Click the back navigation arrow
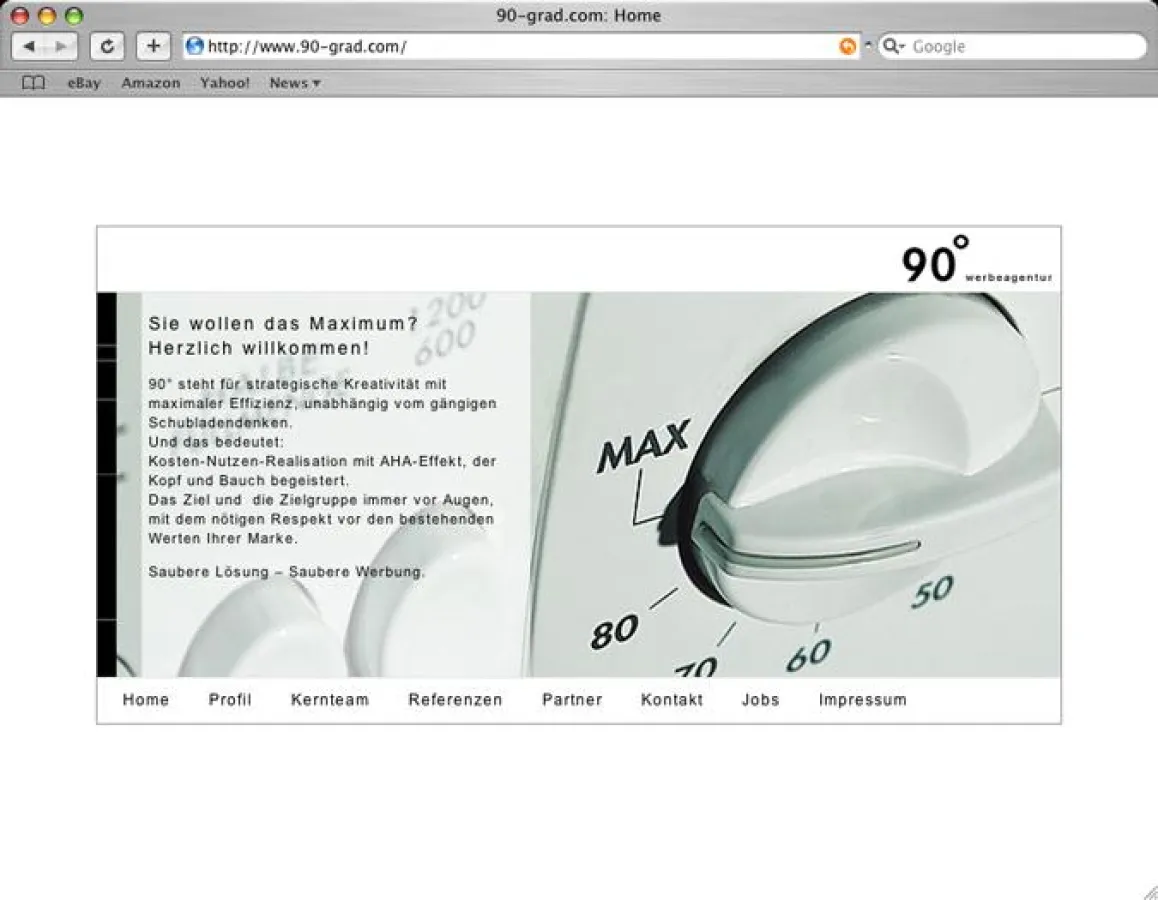The width and height of the screenshot is (1158, 900). (x=30, y=46)
